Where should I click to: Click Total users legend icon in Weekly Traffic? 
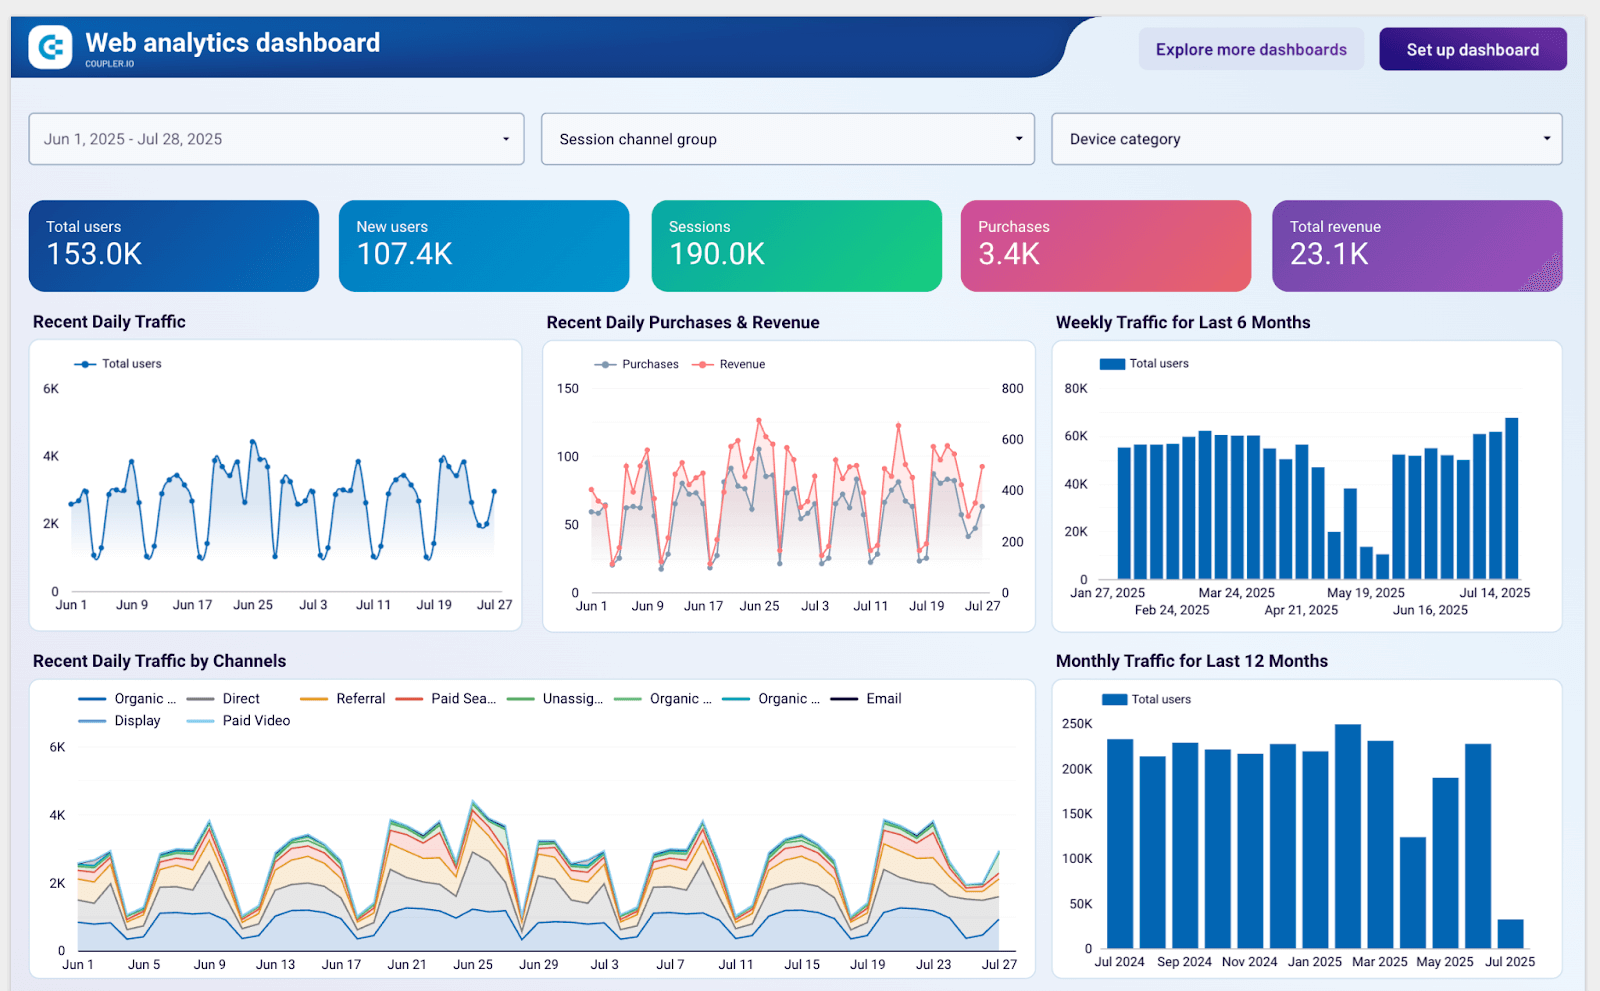pyautogui.click(x=1112, y=364)
